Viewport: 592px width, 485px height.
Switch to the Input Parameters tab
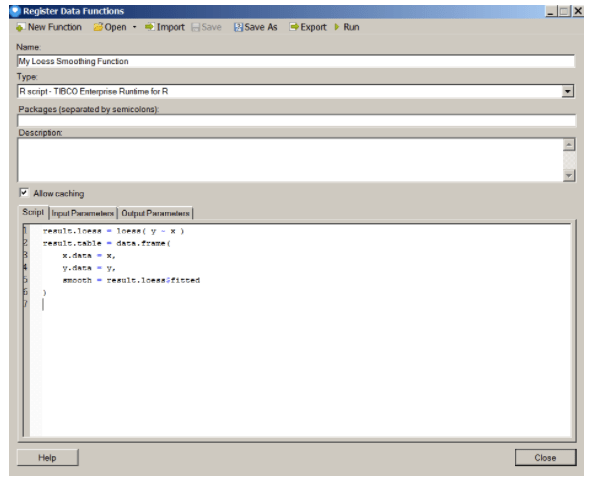click(83, 213)
